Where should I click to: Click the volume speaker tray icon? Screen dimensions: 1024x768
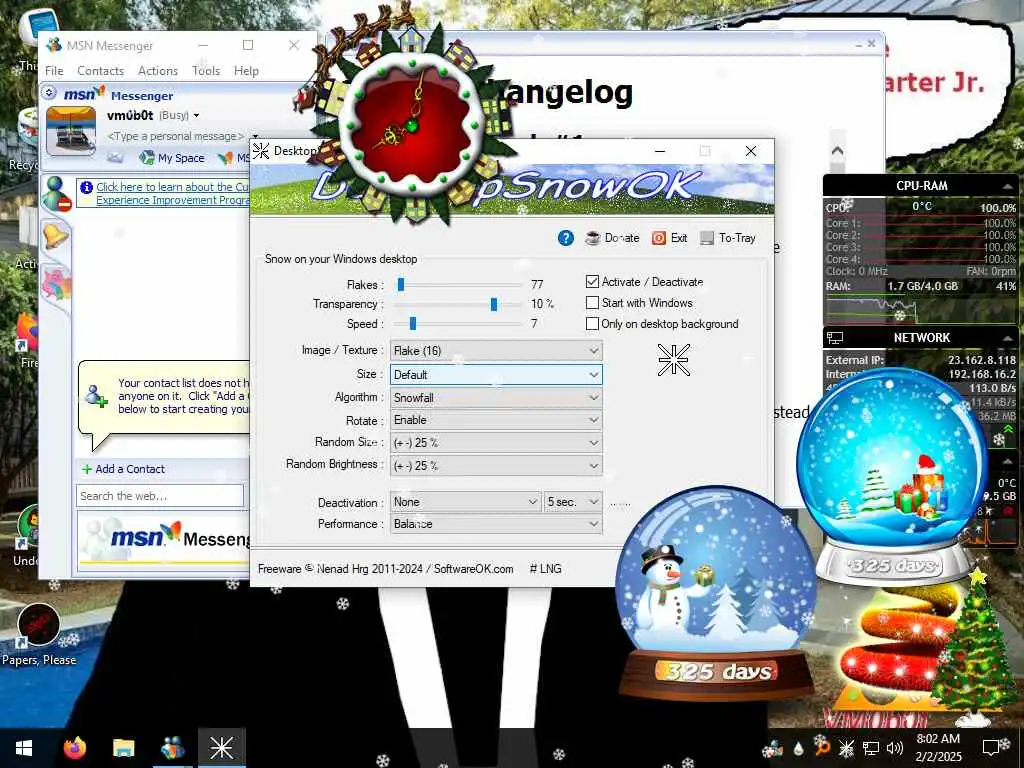click(895, 748)
